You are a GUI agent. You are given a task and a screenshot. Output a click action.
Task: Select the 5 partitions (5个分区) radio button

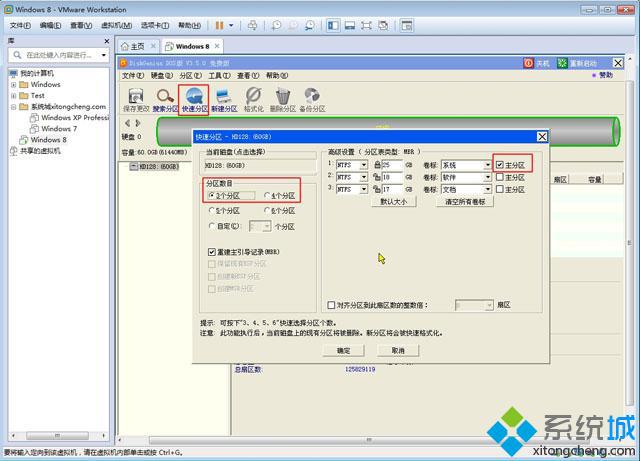pyautogui.click(x=211, y=211)
